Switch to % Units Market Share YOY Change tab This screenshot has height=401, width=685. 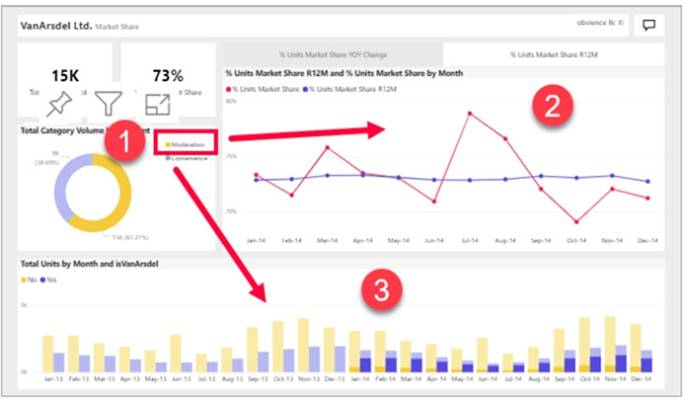coord(333,55)
